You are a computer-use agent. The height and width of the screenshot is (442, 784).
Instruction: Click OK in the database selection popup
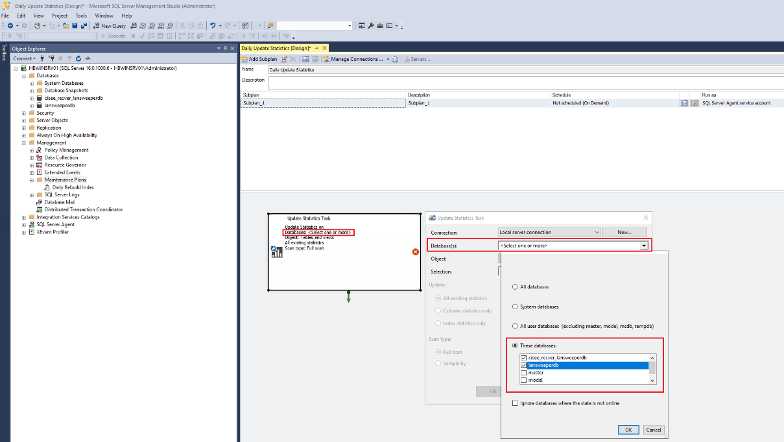point(628,430)
